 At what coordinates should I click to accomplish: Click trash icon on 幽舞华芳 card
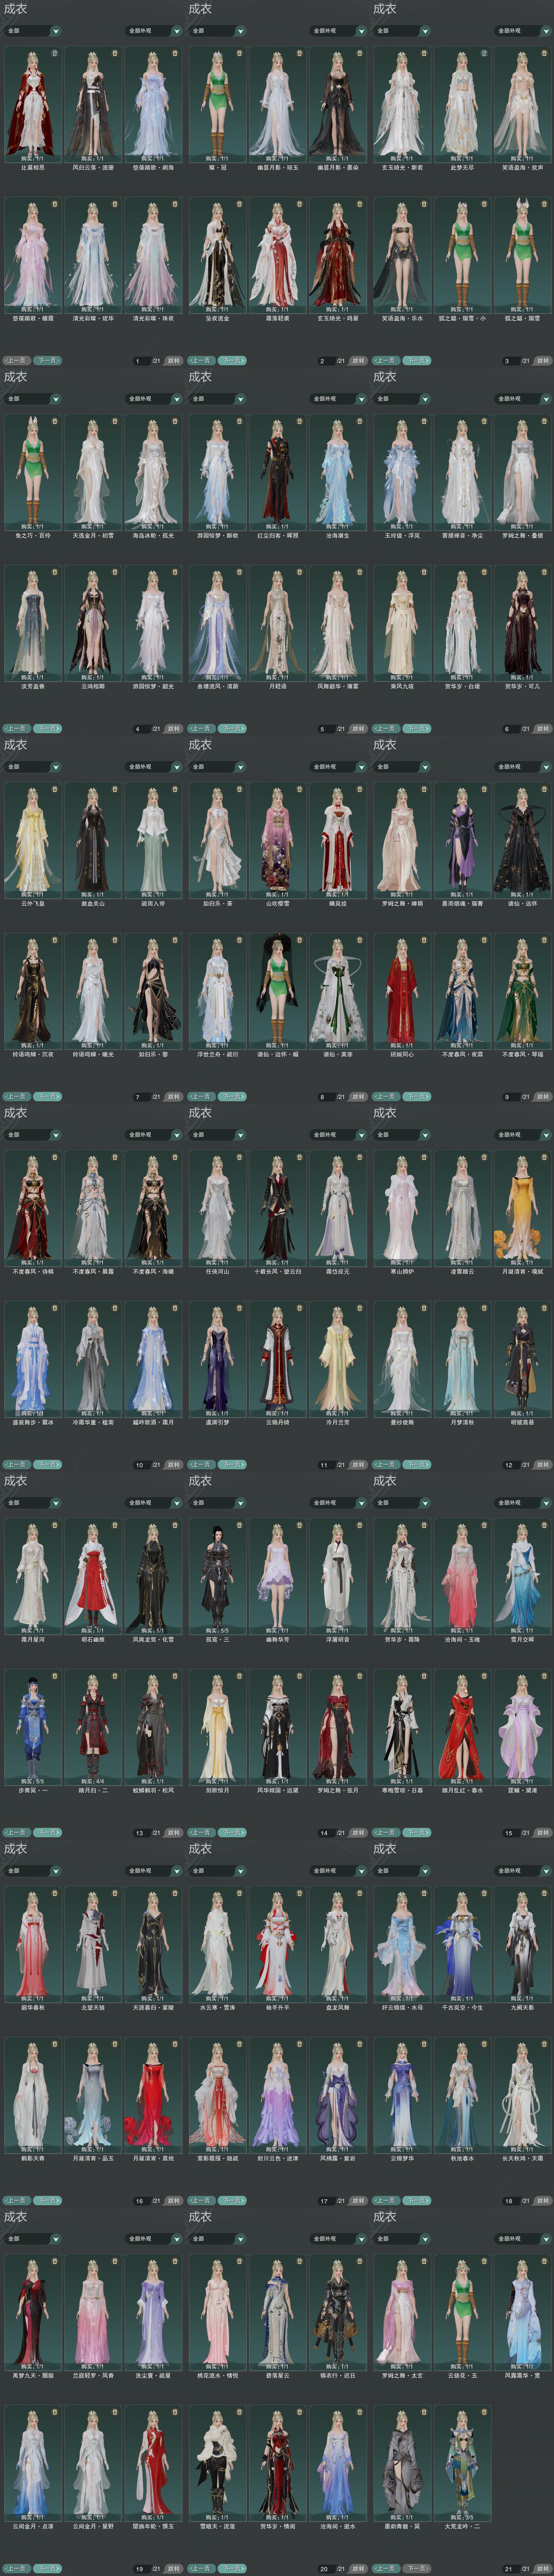point(300,1525)
